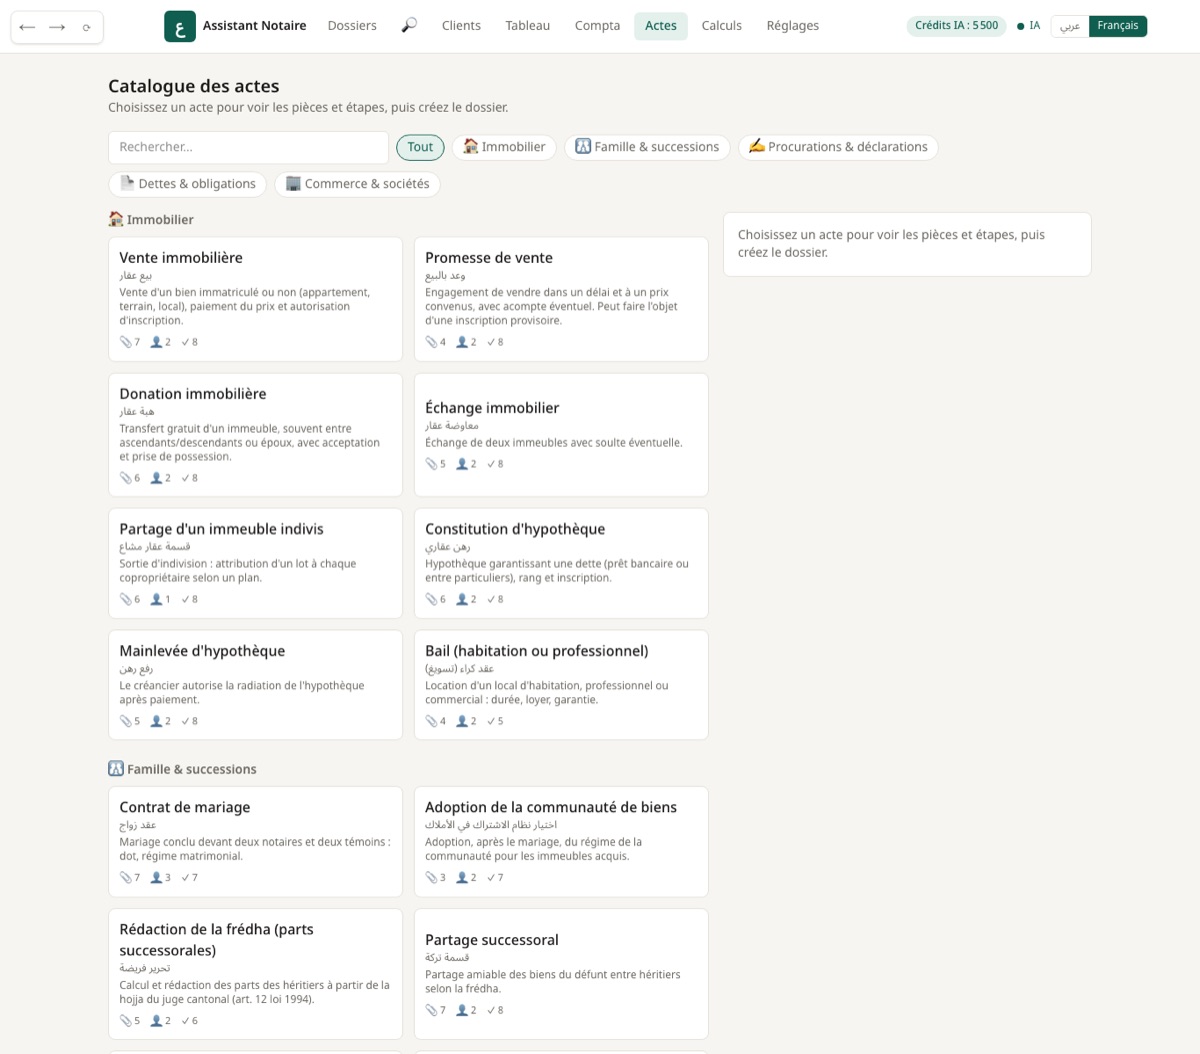
Task: Open the Dossiers menu
Action: tap(352, 26)
